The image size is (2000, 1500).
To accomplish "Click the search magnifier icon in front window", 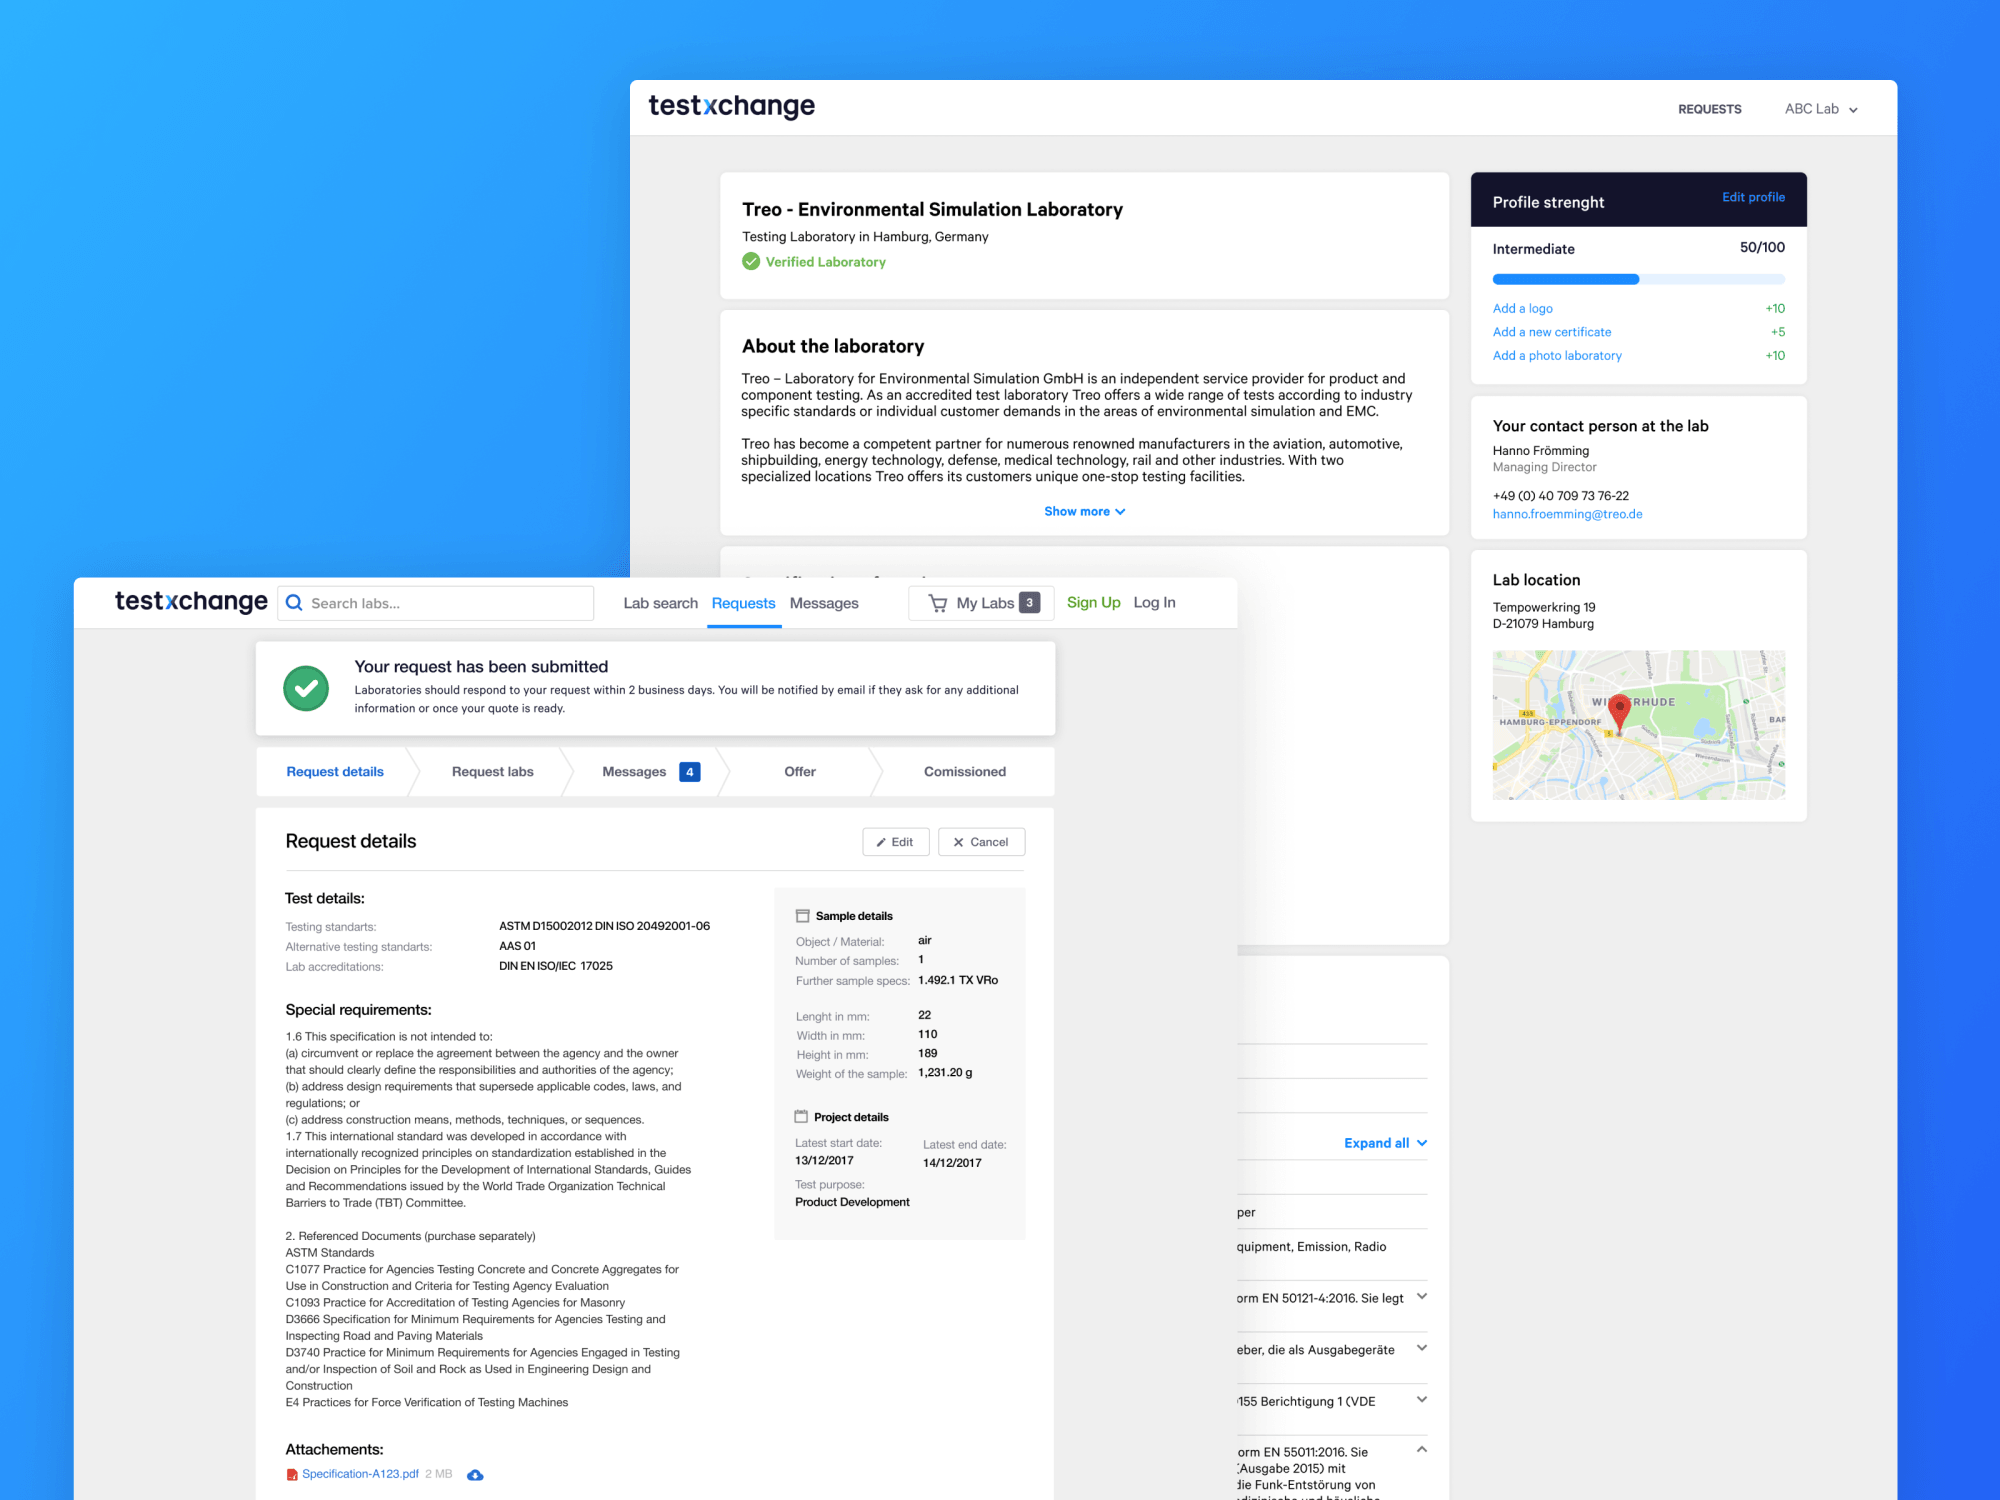I will point(294,603).
